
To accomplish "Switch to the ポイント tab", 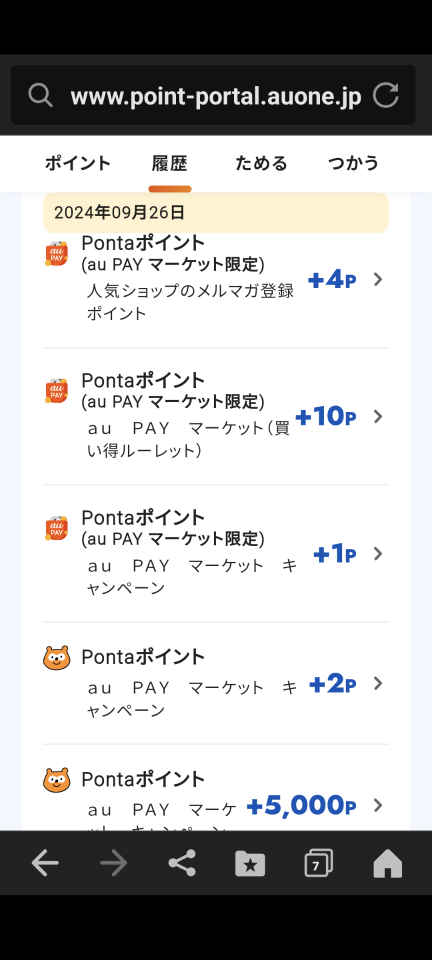I will coord(78,163).
